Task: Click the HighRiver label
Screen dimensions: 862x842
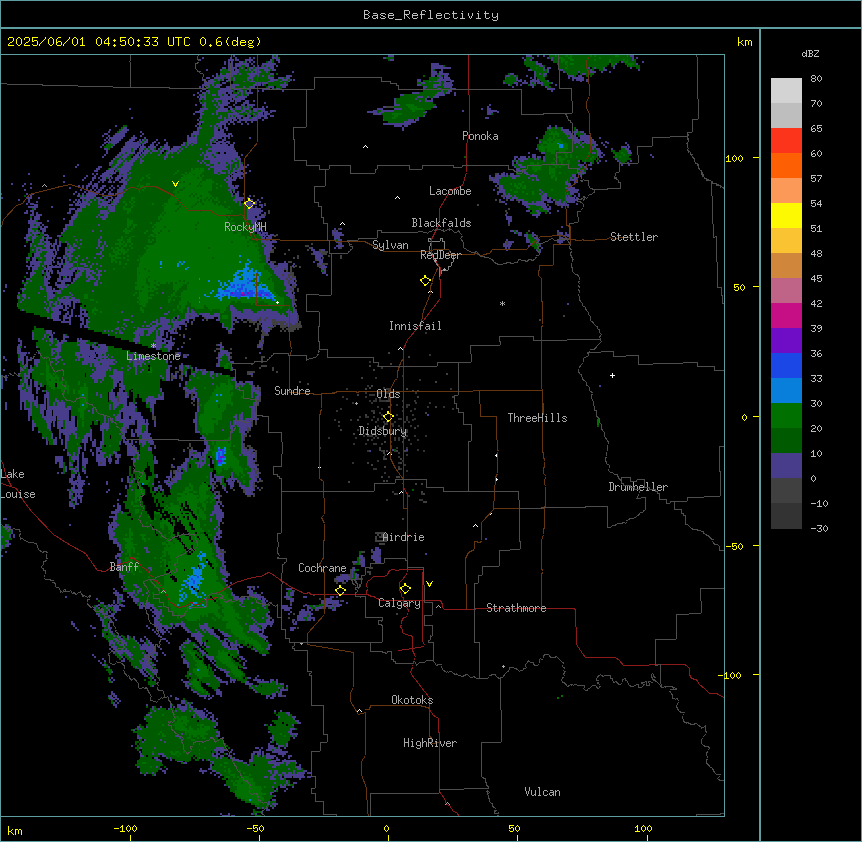Action: click(430, 743)
